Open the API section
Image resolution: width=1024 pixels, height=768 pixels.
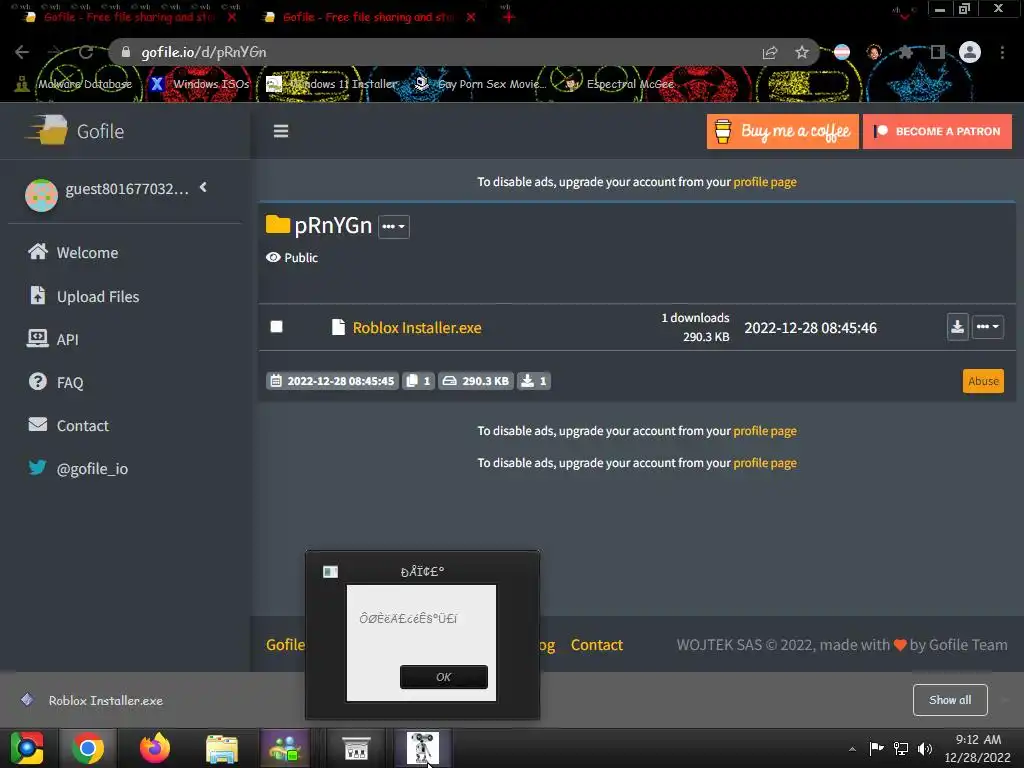pyautogui.click(x=53, y=339)
